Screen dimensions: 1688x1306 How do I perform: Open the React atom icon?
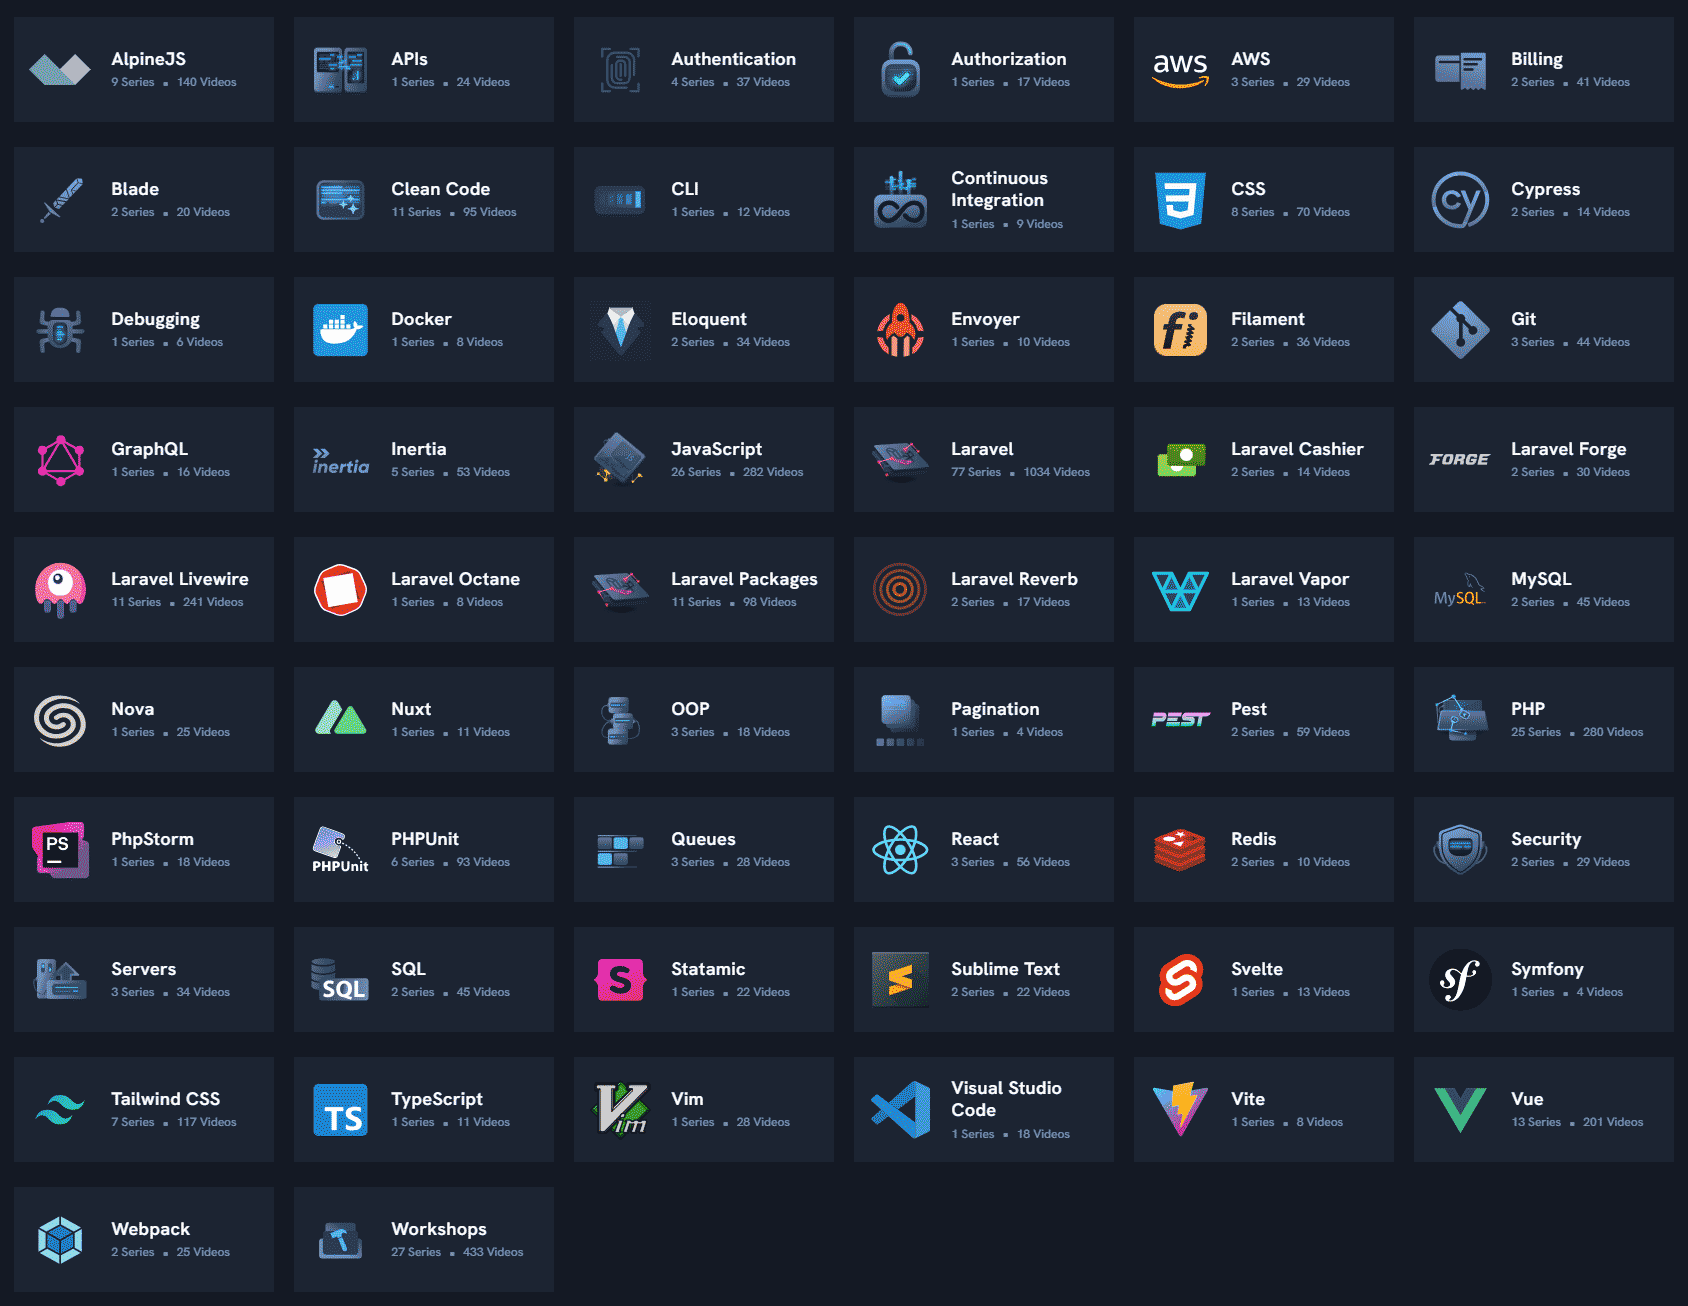tap(900, 850)
